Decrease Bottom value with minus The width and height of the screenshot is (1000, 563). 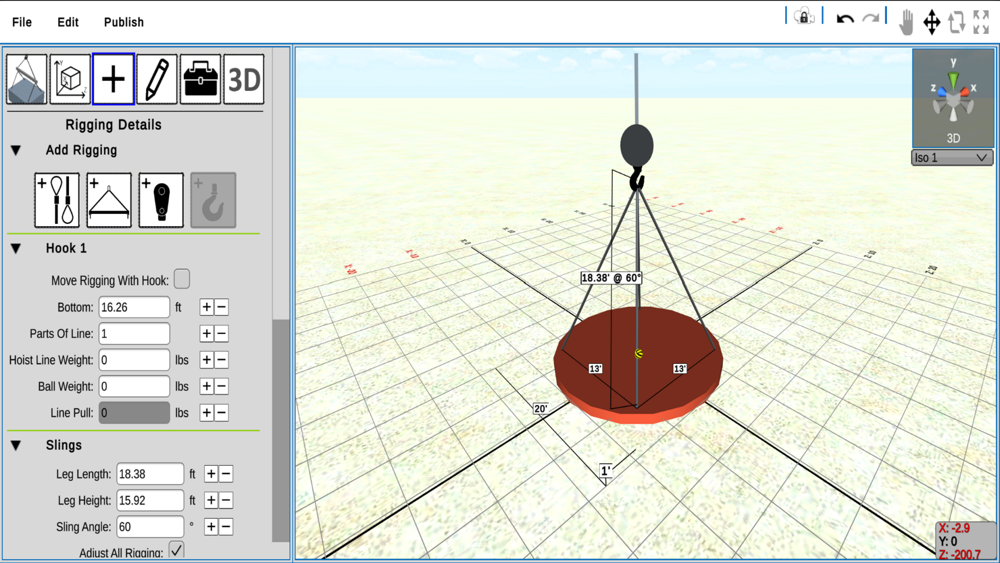221,307
